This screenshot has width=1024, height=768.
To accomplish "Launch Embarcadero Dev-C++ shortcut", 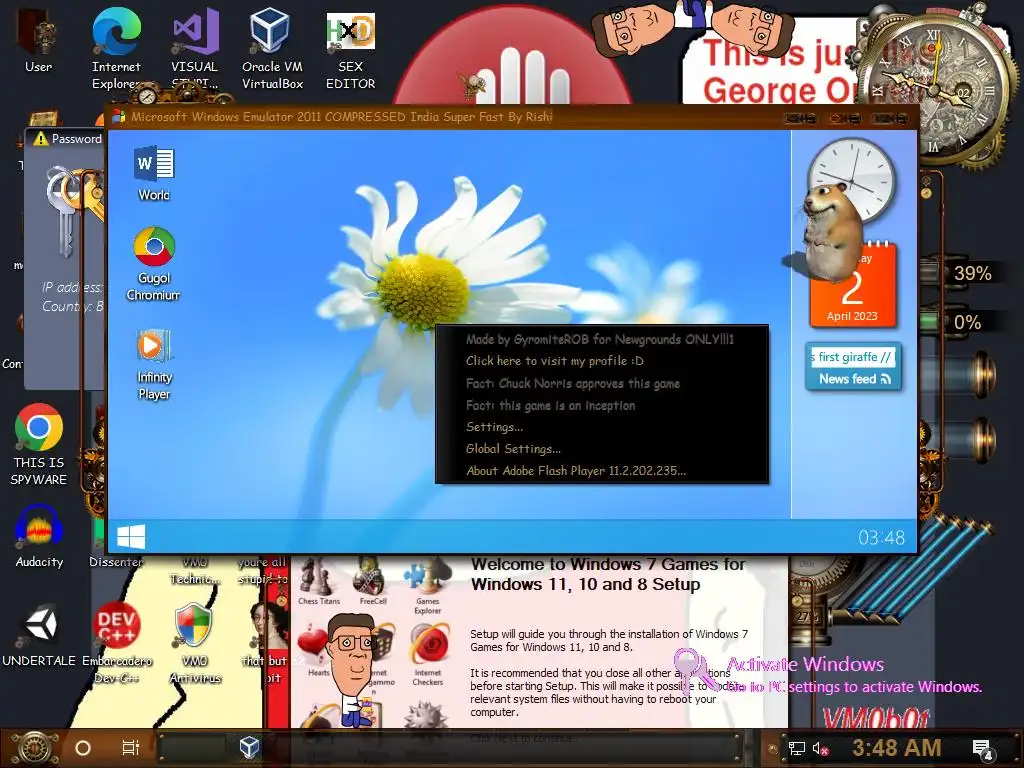I will 116,643.
